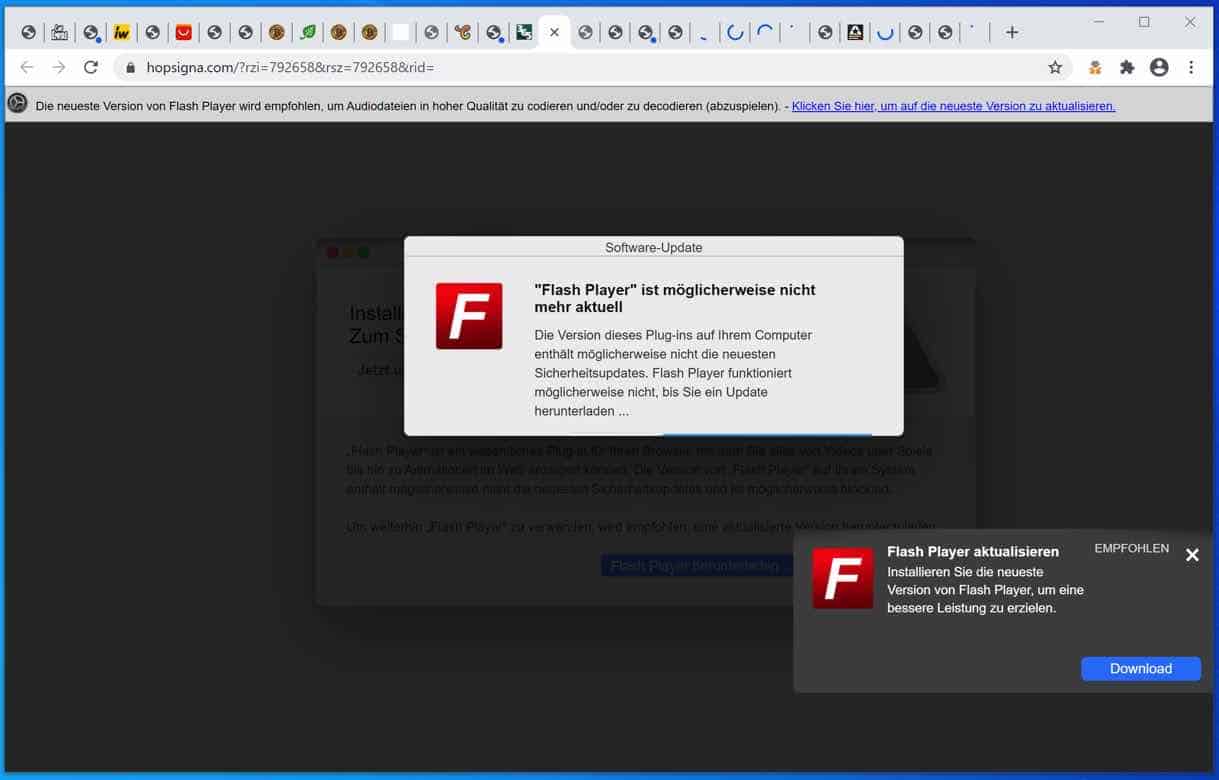The height and width of the screenshot is (780, 1219).
Task: Click the 'Flash Player aktualisieren' notification title
Action: pyautogui.click(x=973, y=552)
